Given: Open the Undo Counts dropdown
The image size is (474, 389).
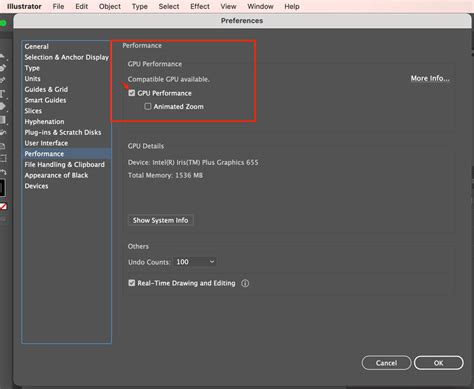Looking at the screenshot, I should [195, 262].
